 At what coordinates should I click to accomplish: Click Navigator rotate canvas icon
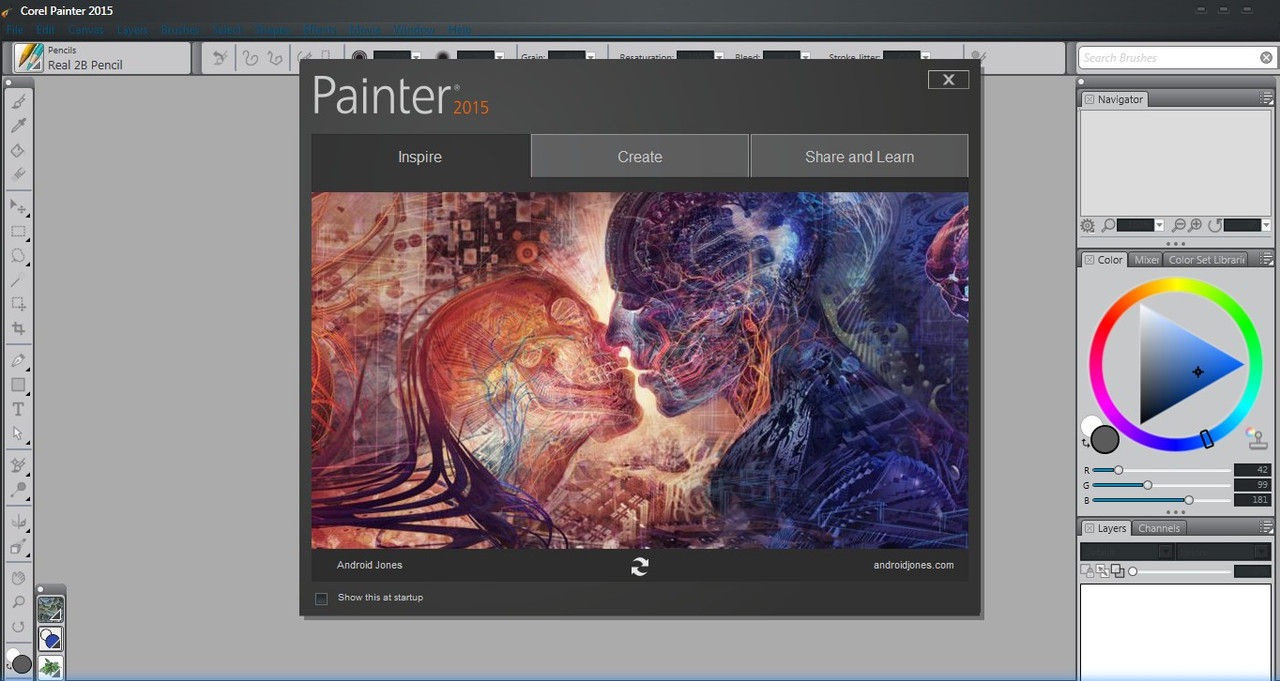tap(1214, 226)
